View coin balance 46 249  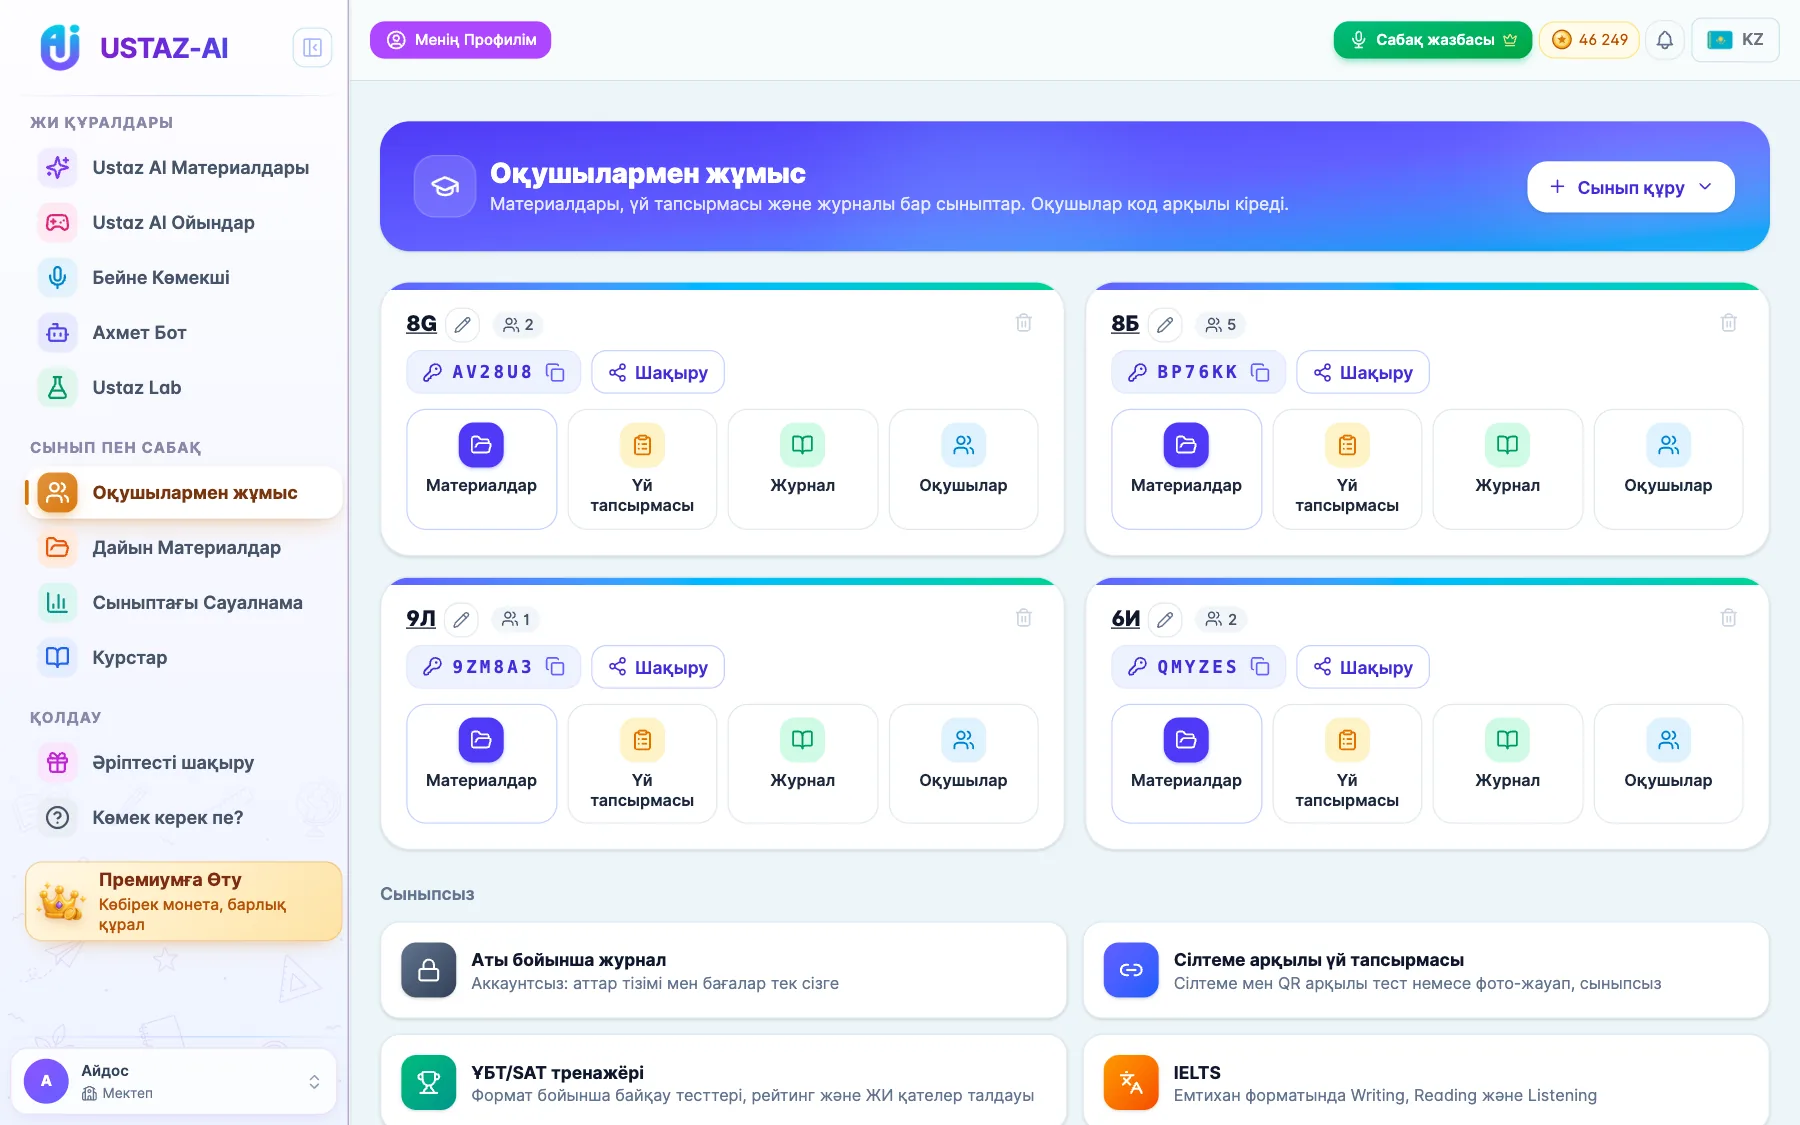tap(1589, 40)
